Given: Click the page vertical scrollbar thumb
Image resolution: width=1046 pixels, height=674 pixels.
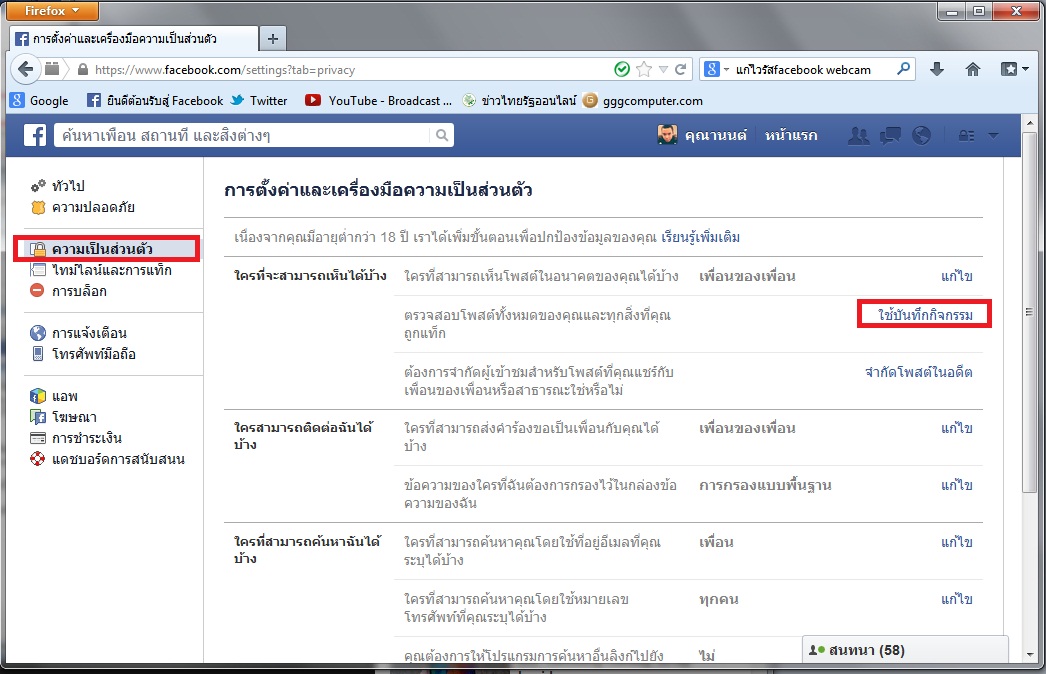Looking at the screenshot, I should coord(1029,312).
